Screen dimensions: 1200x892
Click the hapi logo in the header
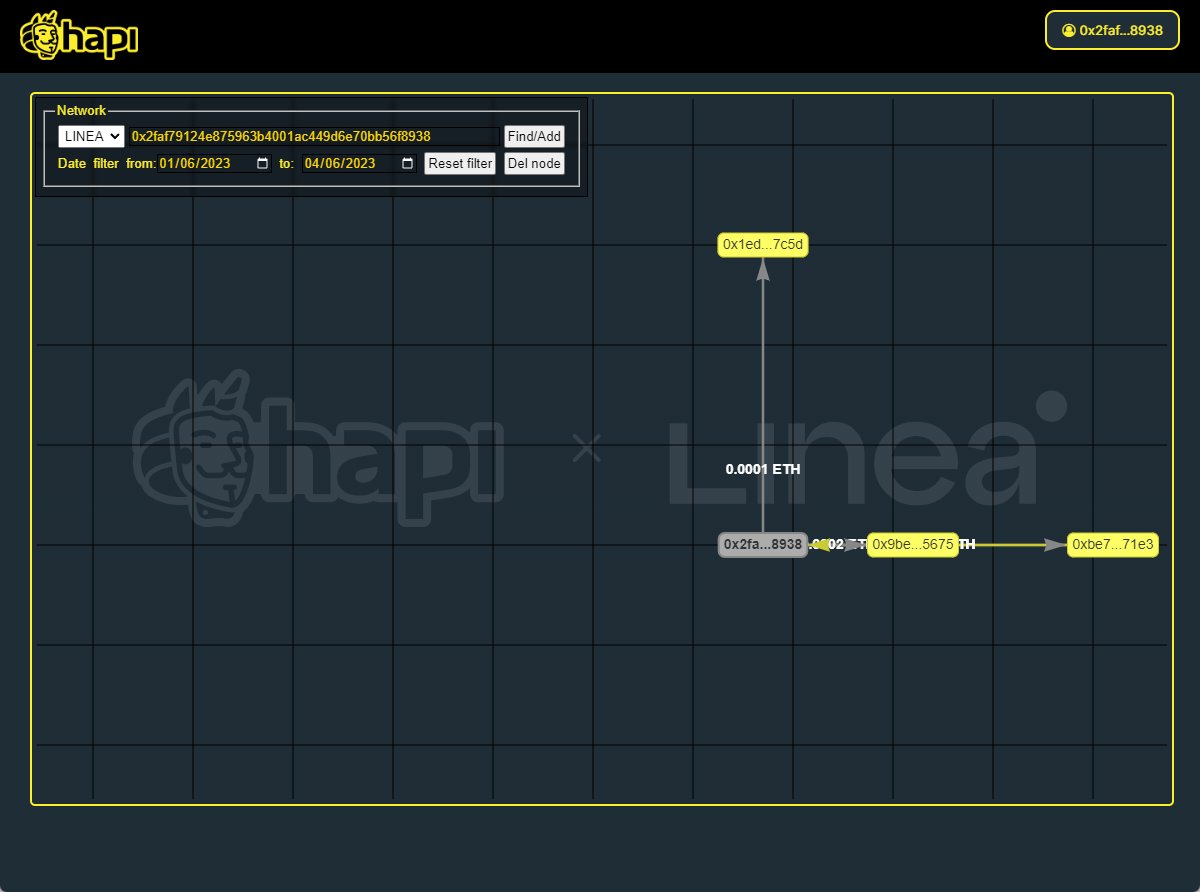point(78,36)
